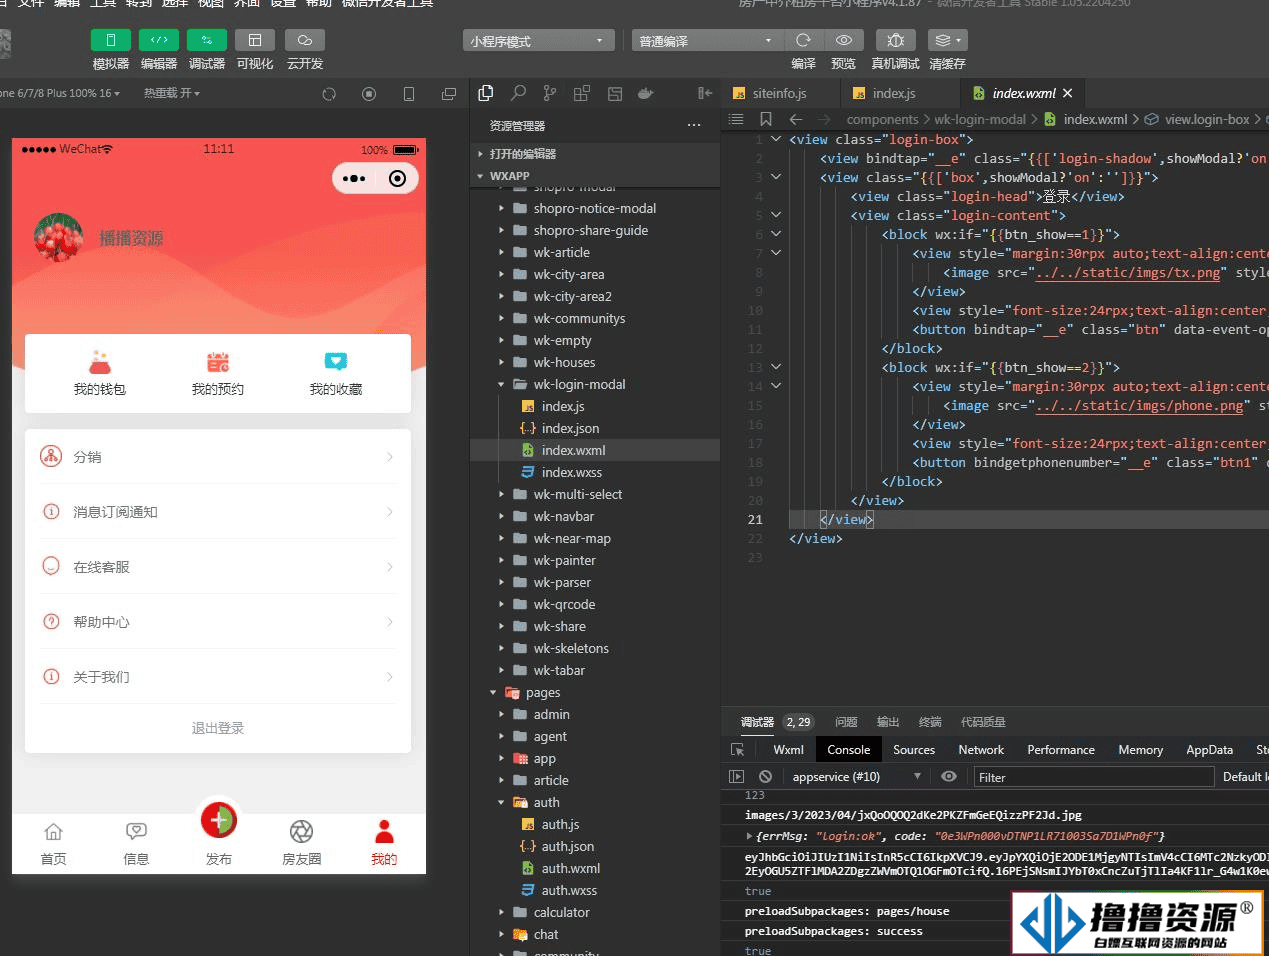Viewport: 1269px width, 956px height.
Task: Click the detach simulator window icon
Action: click(x=449, y=94)
